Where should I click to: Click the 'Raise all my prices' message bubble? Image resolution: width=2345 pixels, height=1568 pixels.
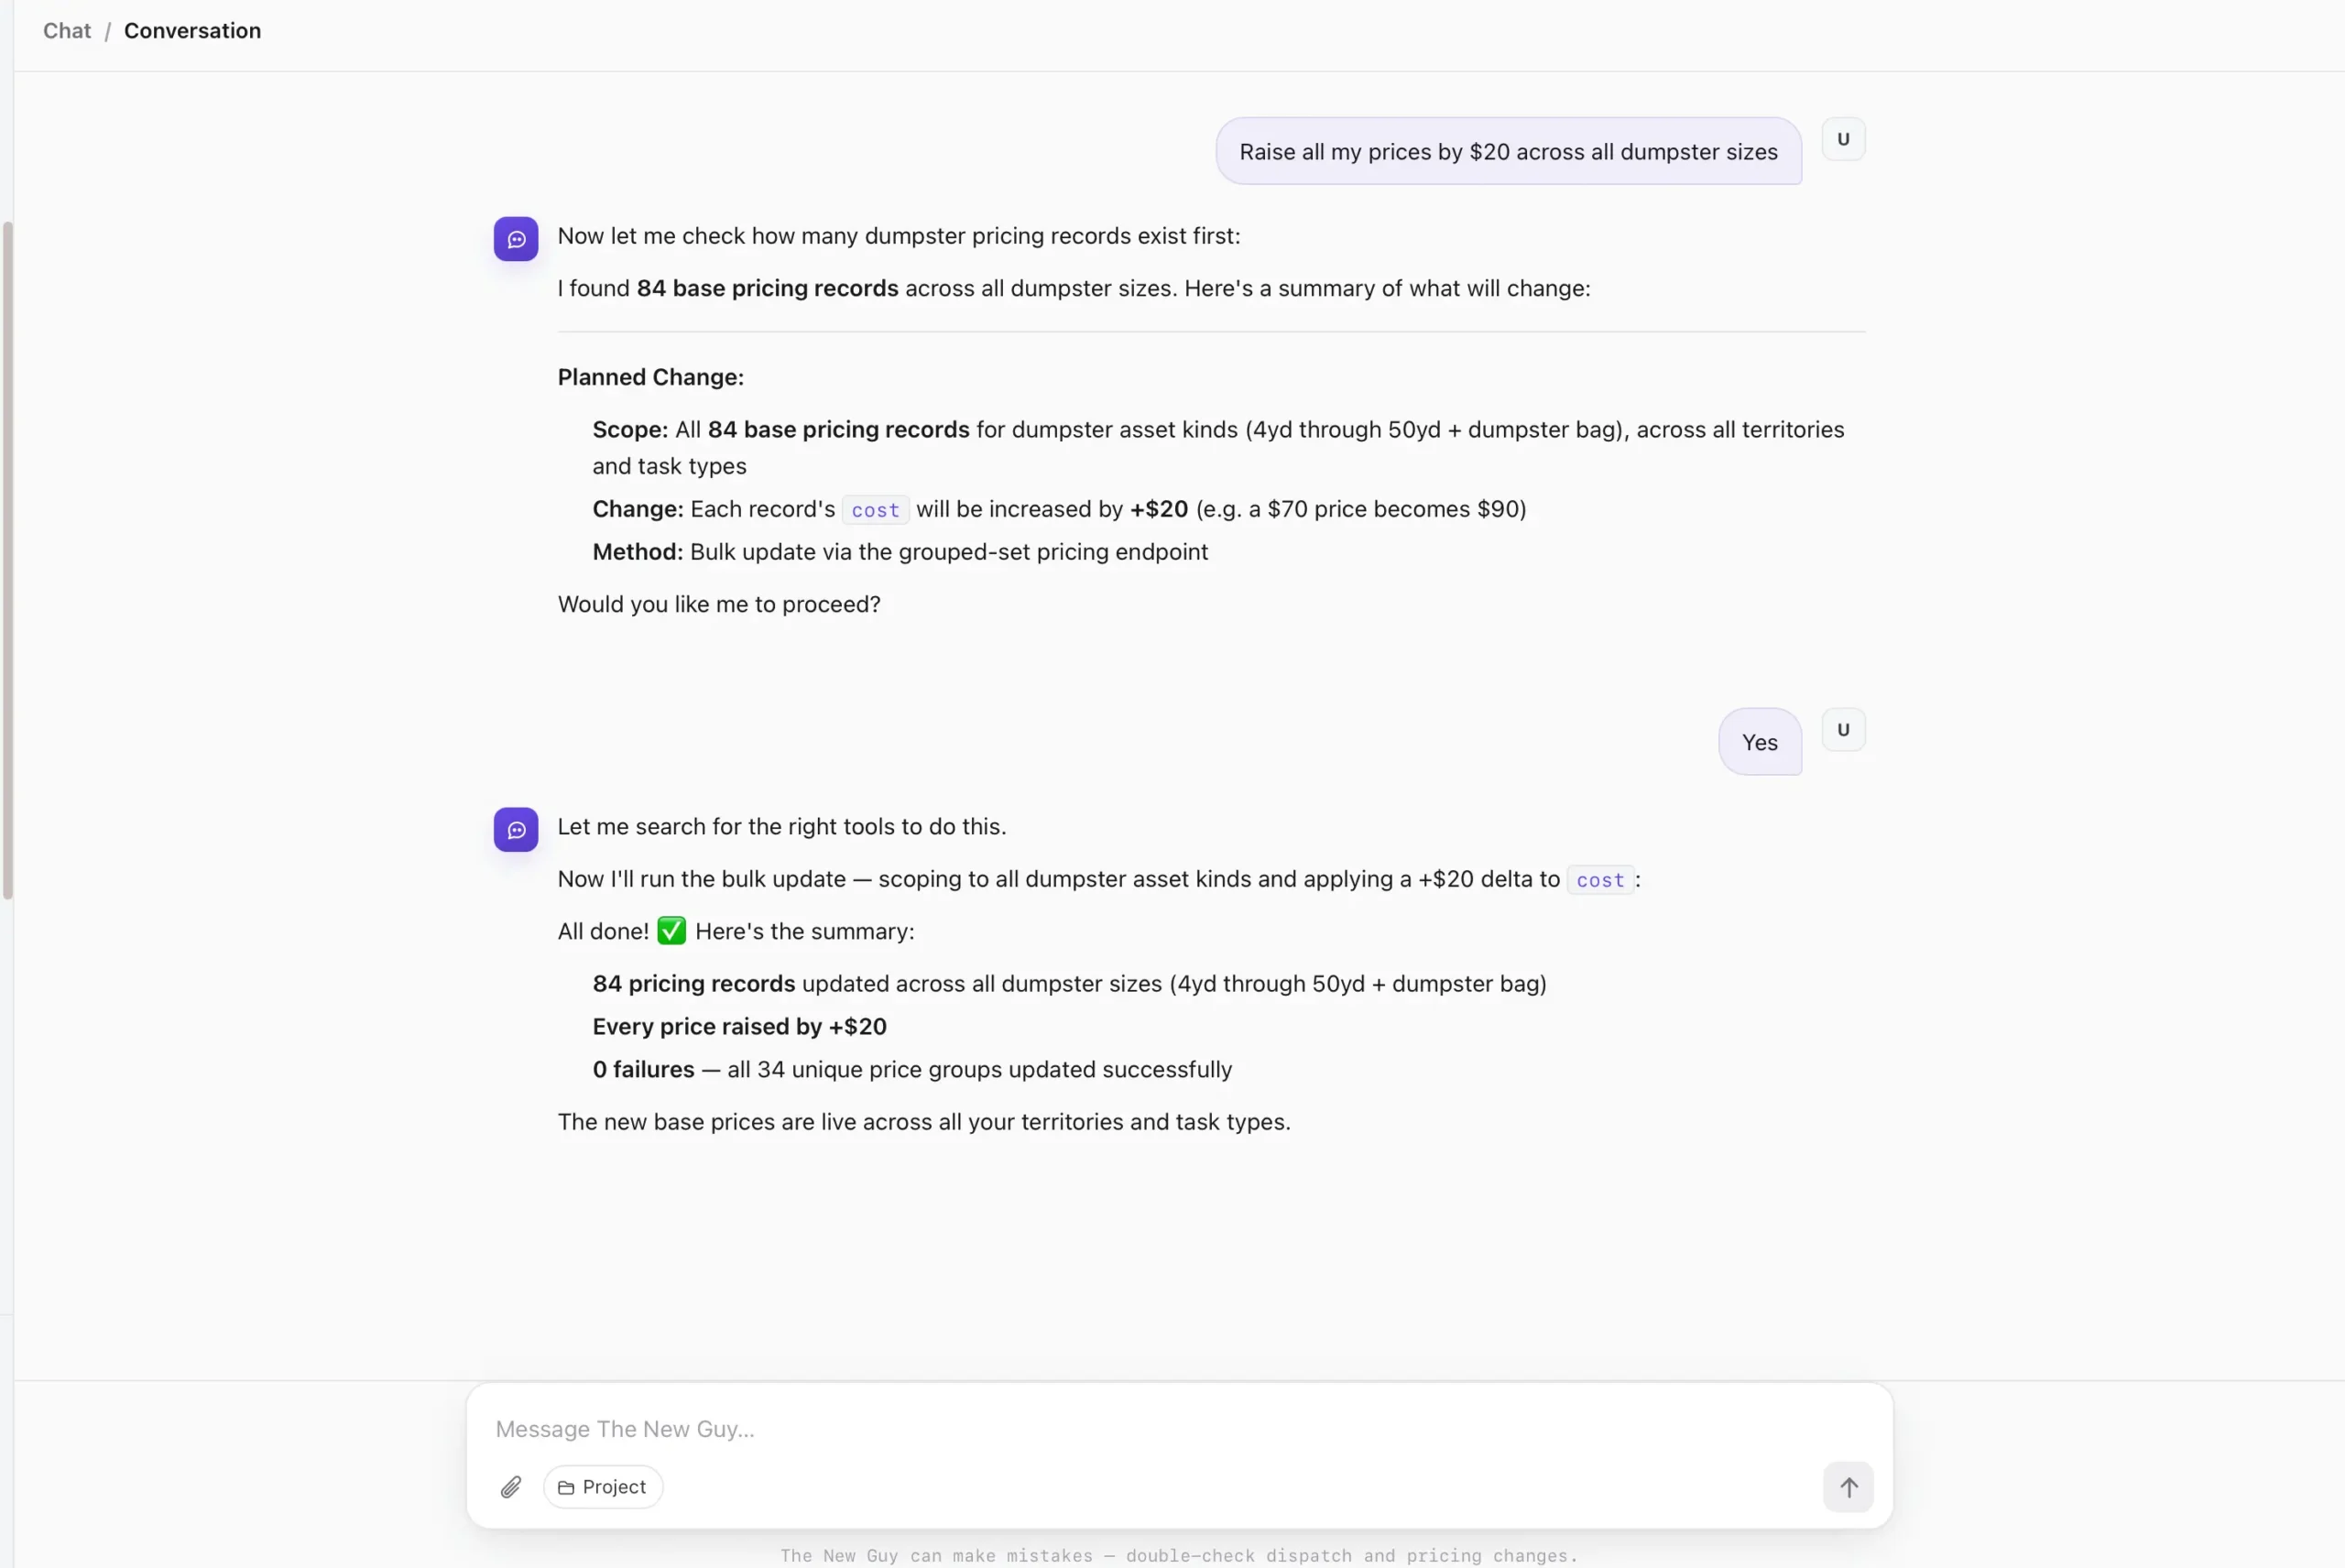1508,151
